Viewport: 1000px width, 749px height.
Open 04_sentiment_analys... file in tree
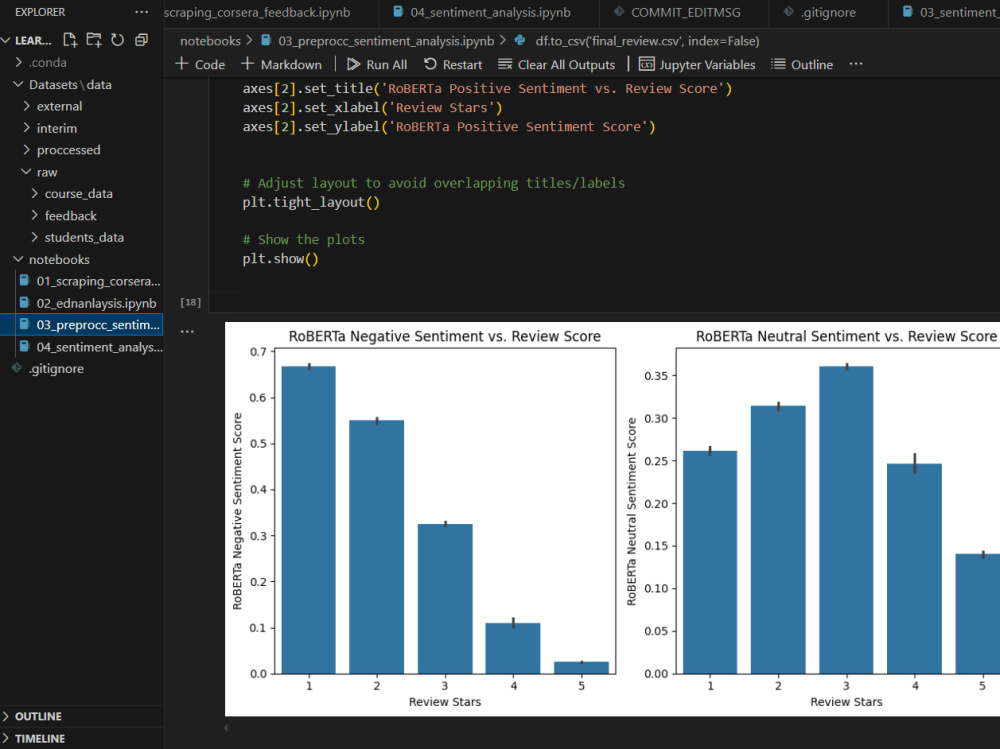pos(82,347)
